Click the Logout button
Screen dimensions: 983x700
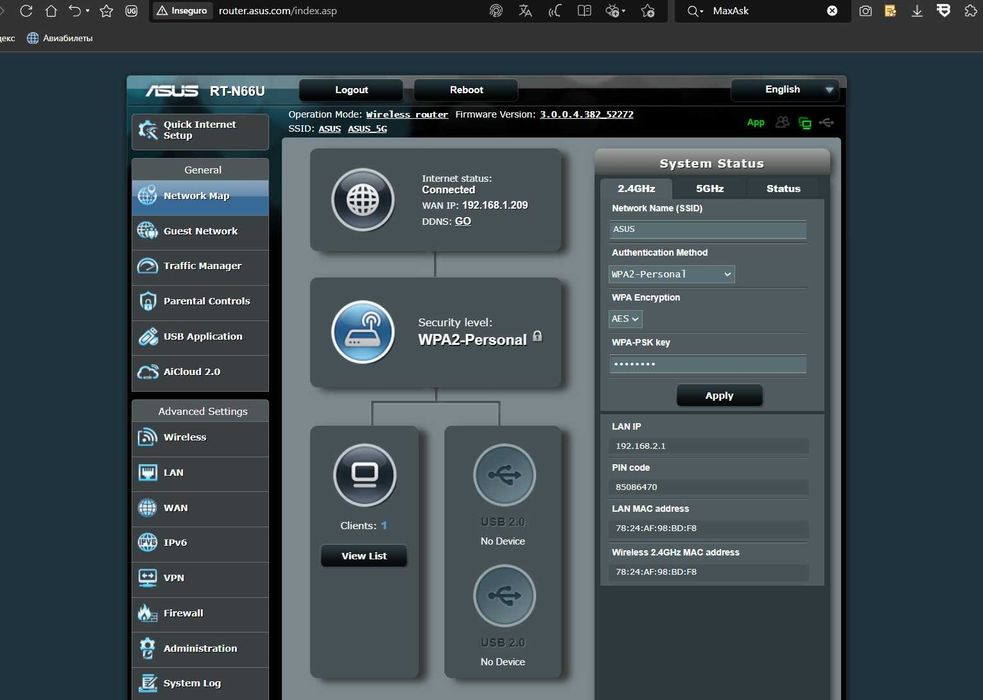(x=351, y=90)
